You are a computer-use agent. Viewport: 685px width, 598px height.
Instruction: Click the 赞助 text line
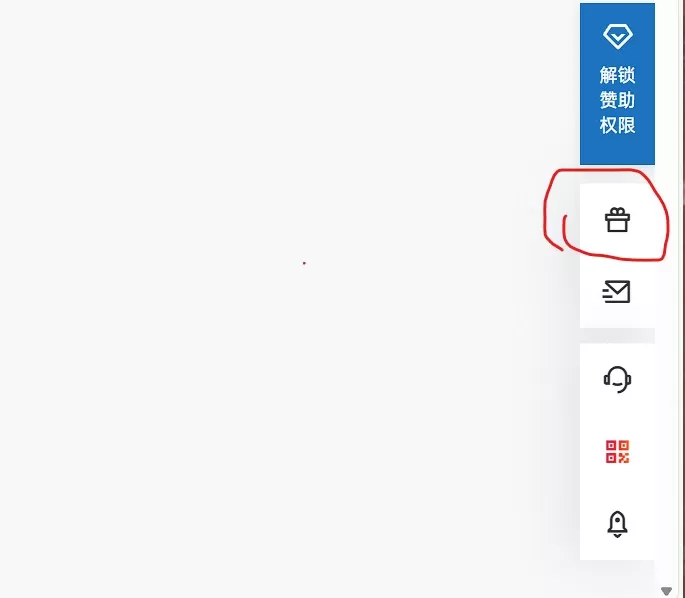[x=617, y=100]
